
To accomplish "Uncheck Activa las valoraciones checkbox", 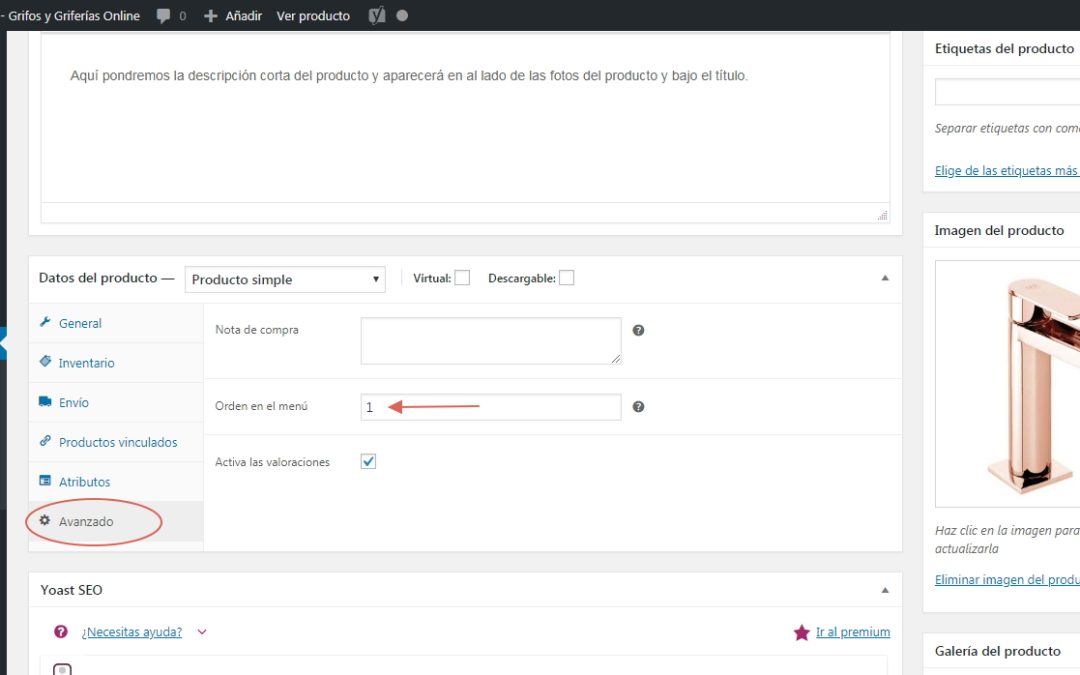I will (x=368, y=462).
